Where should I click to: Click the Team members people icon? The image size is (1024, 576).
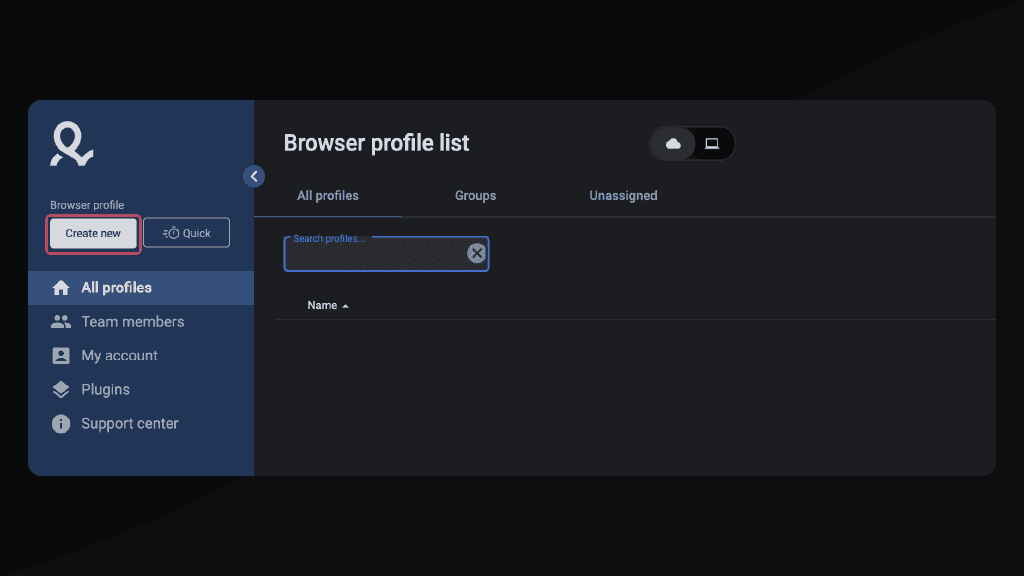click(60, 321)
